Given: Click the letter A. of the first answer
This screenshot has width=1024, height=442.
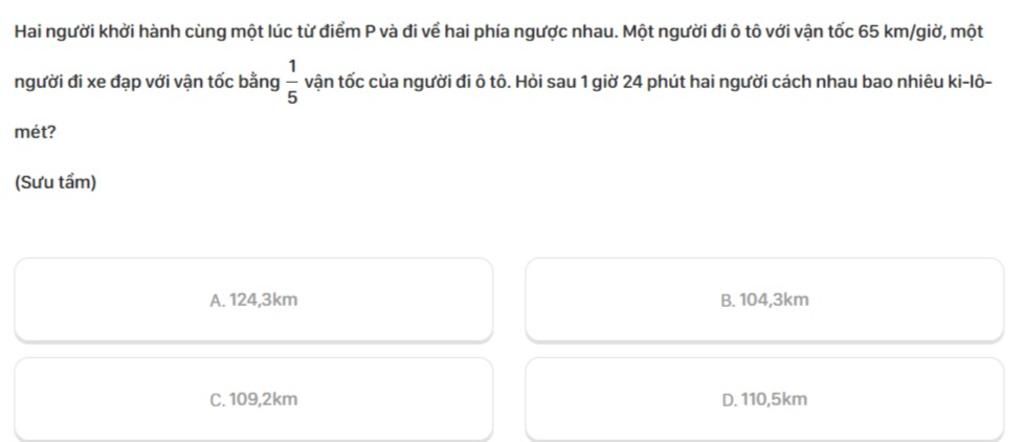Looking at the screenshot, I should pos(218,300).
